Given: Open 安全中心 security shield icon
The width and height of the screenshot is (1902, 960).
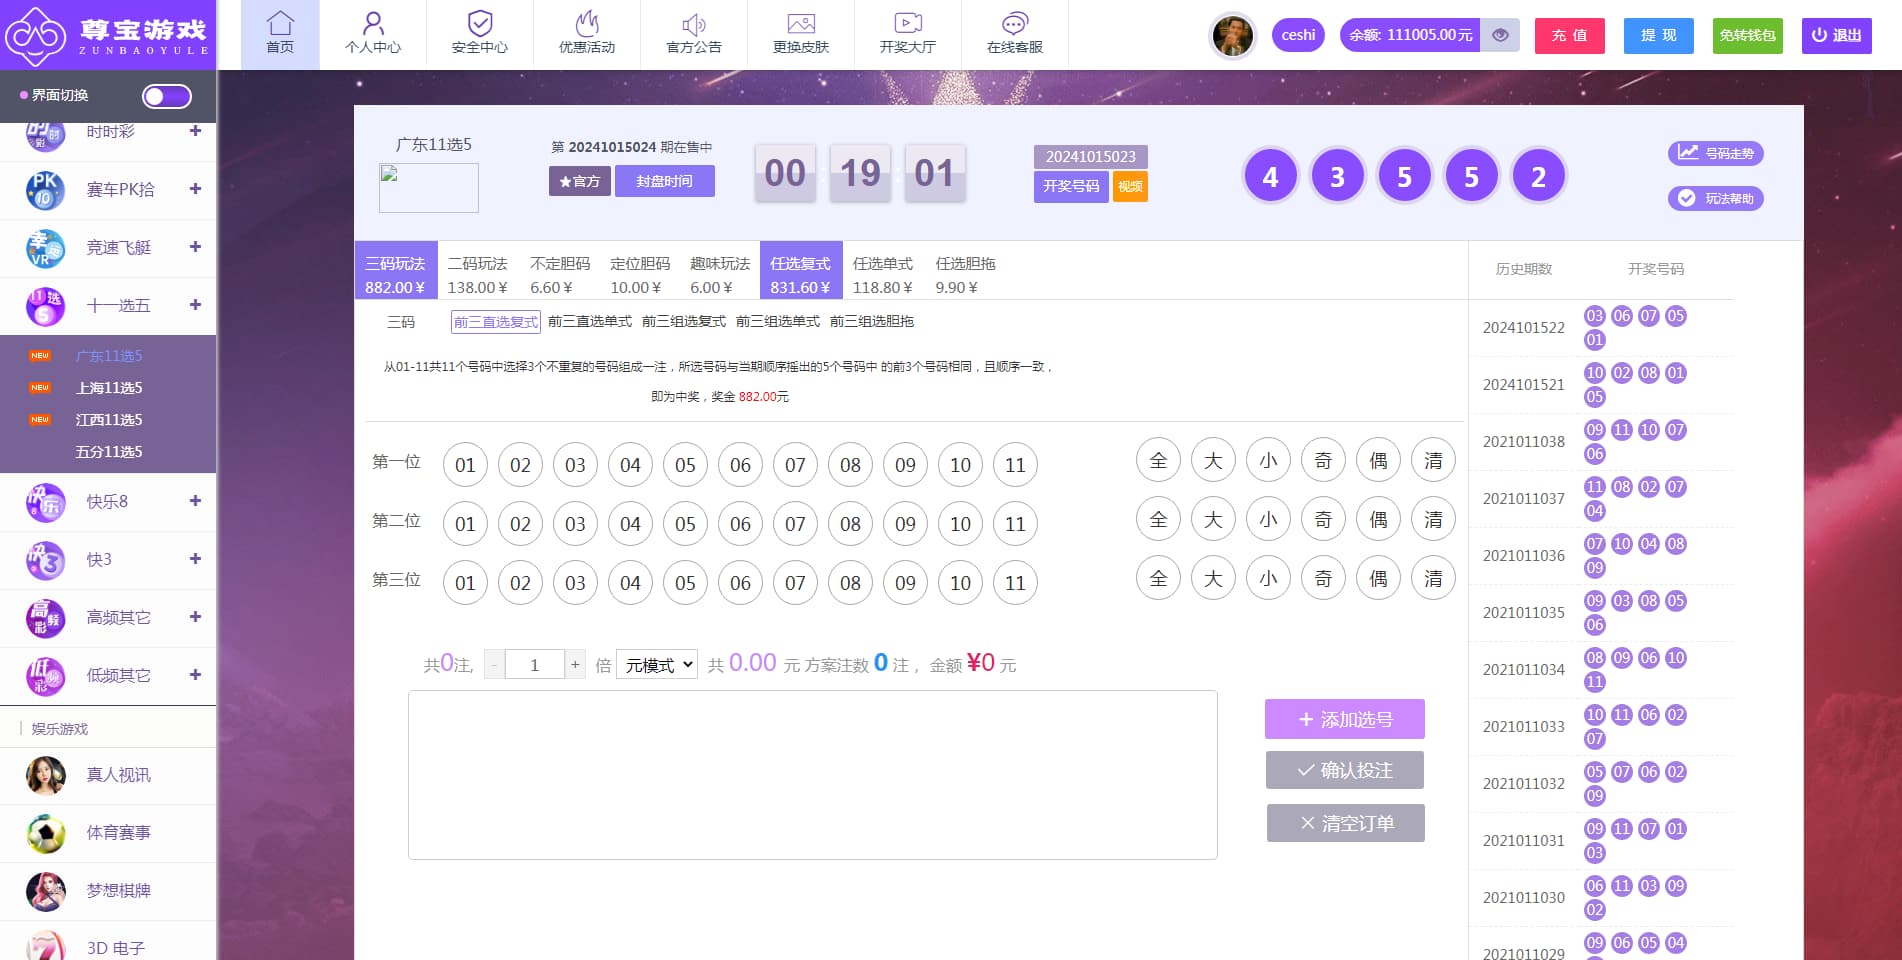Looking at the screenshot, I should (480, 24).
